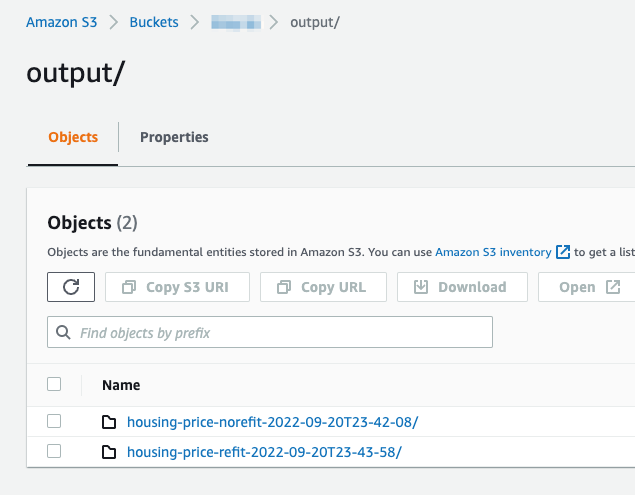Check the housing-price-refit folder checkbox
The width and height of the screenshot is (635, 495).
point(54,451)
